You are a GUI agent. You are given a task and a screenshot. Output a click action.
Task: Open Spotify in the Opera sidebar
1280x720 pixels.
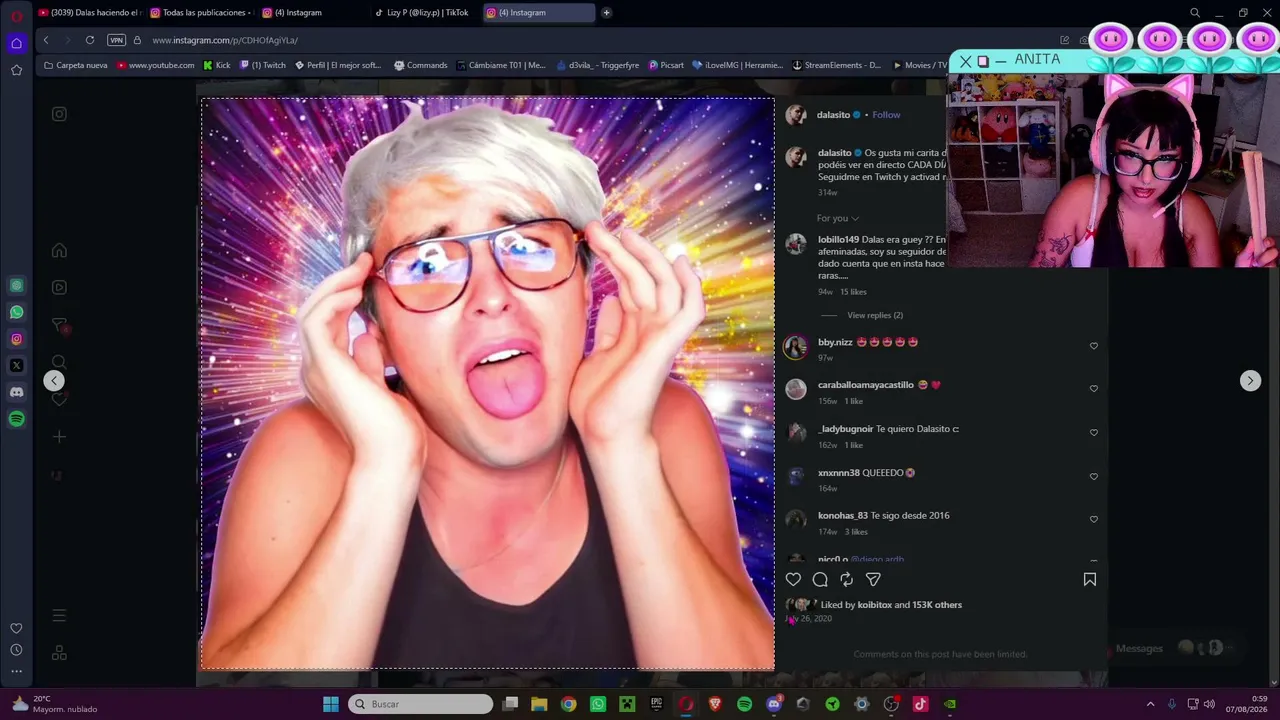pos(16,419)
